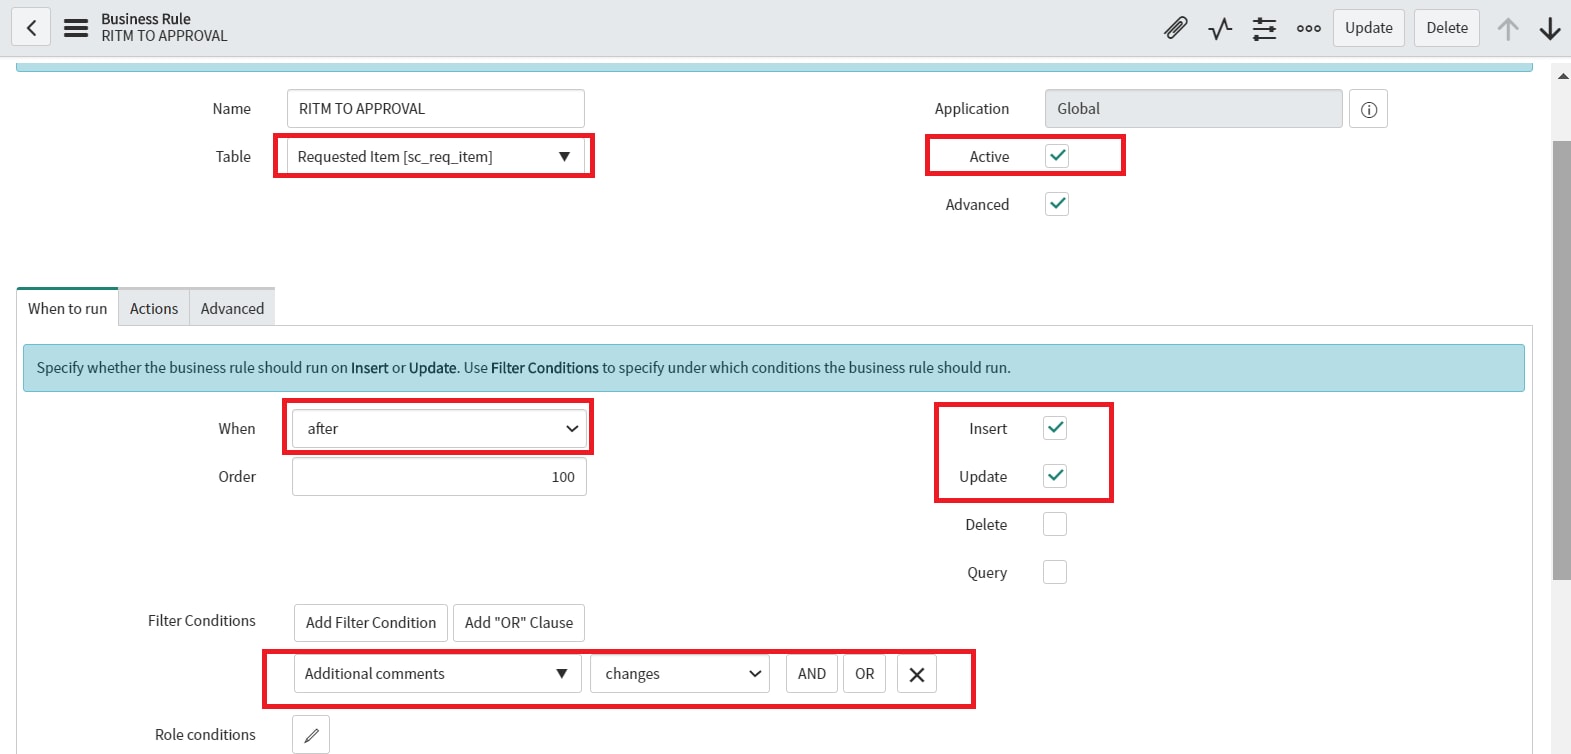Go to previous record with up arrow

(x=1507, y=28)
